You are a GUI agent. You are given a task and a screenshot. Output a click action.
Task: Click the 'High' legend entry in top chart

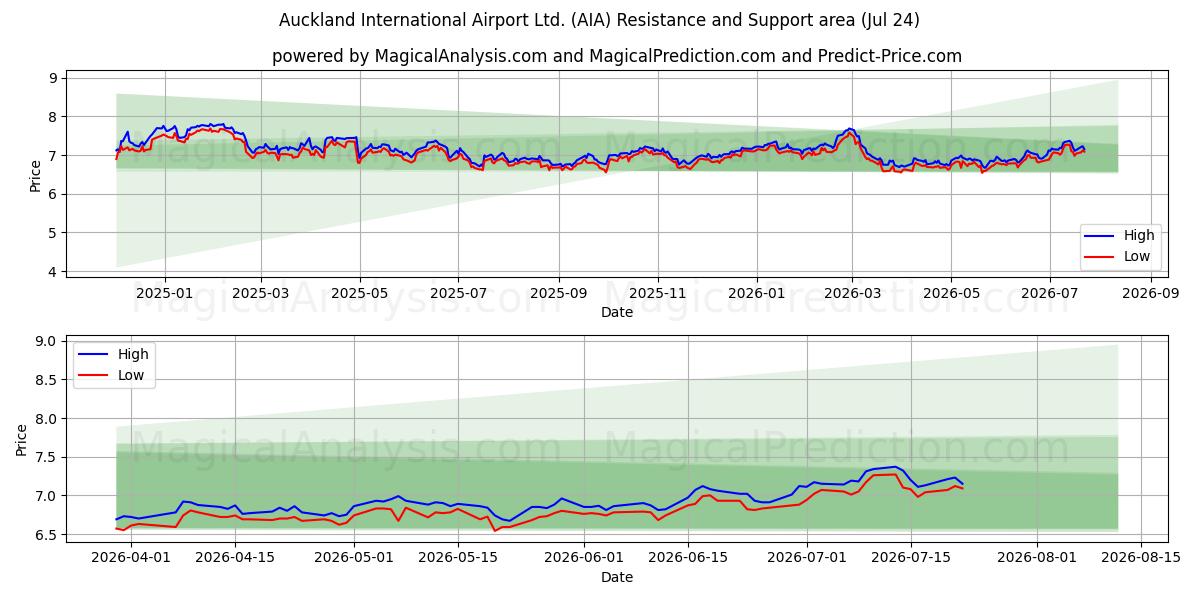point(1139,236)
